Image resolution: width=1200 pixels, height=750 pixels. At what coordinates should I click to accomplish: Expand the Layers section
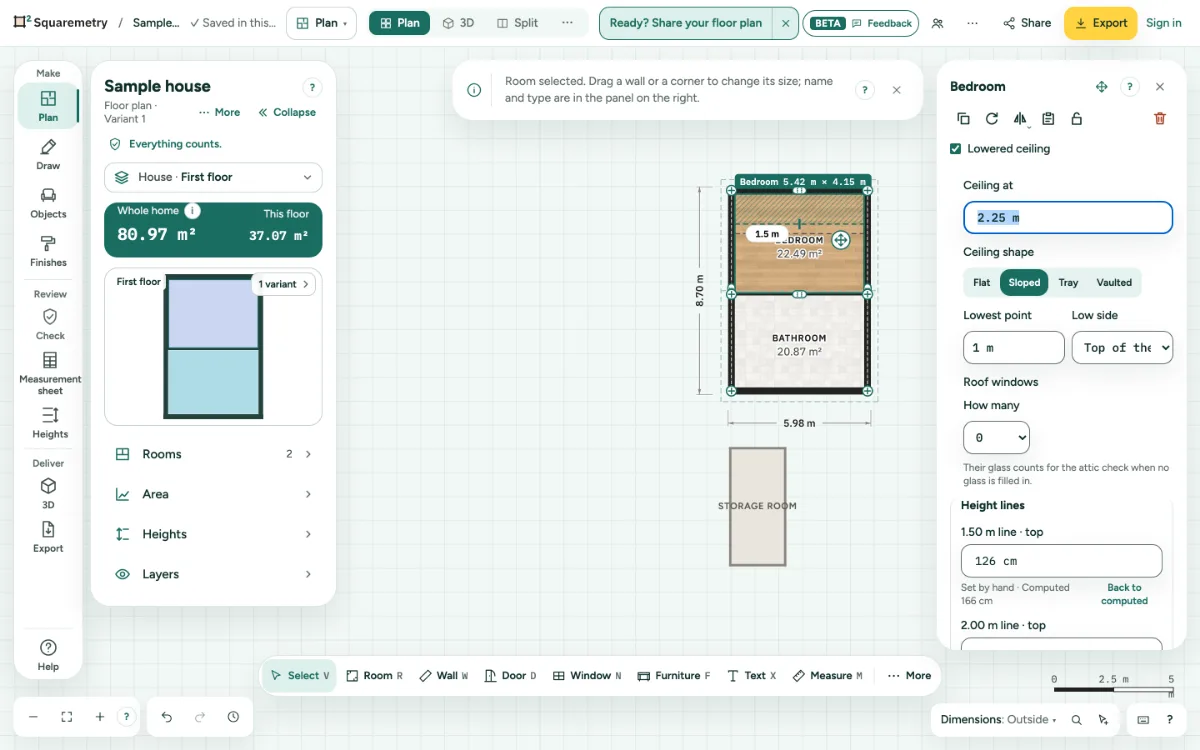click(213, 574)
